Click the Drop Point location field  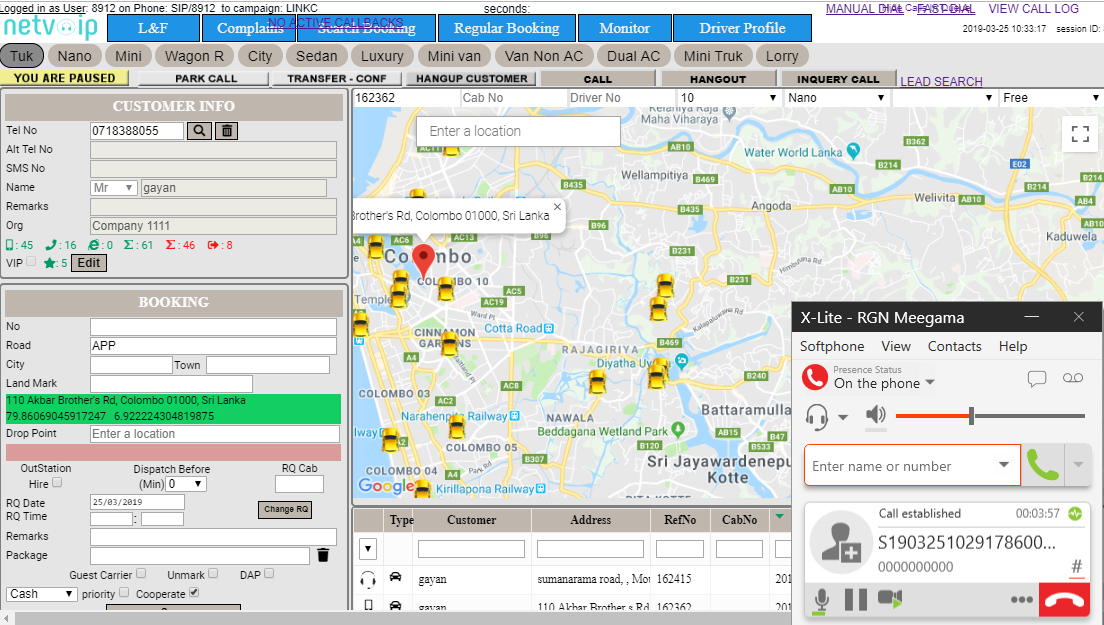(x=215, y=434)
